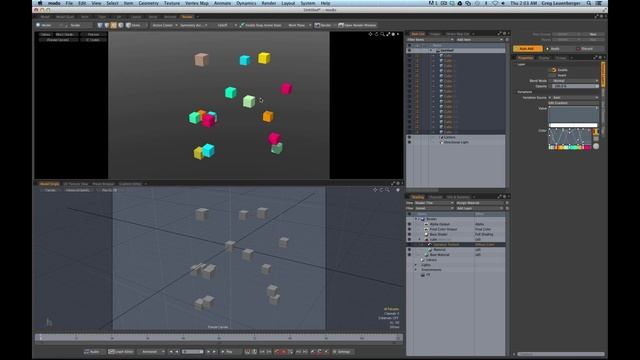This screenshot has width=640, height=360.
Task: Switch to the Shading tab
Action: [x=418, y=197]
